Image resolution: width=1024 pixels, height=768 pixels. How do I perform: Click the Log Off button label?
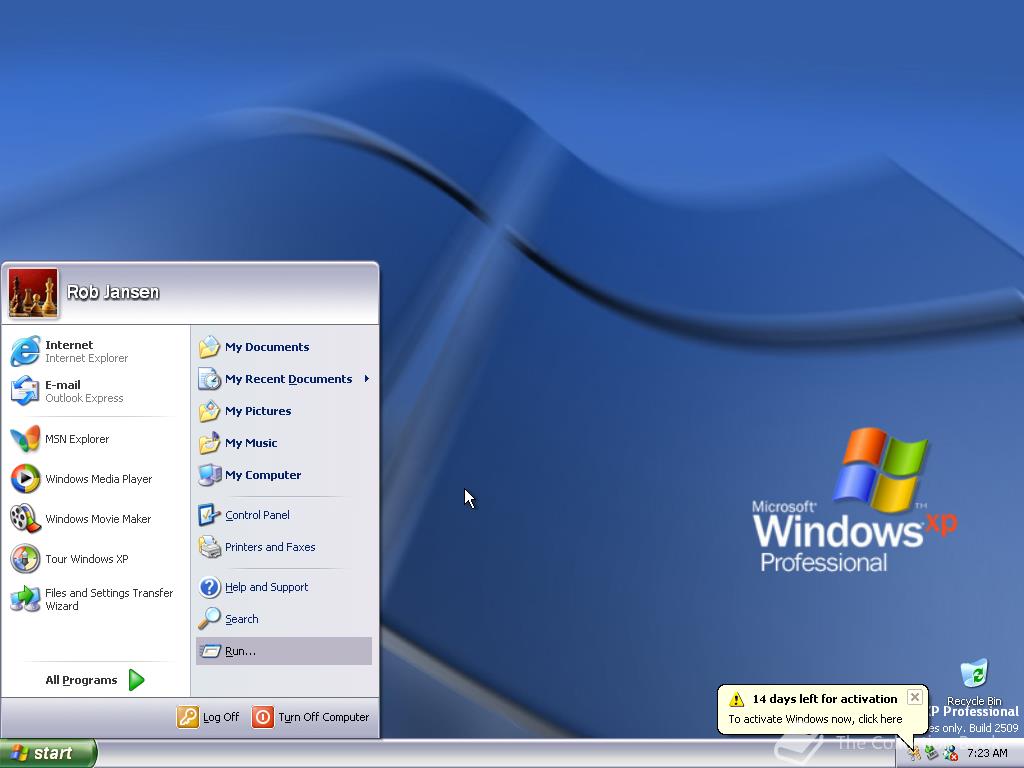pyautogui.click(x=221, y=717)
